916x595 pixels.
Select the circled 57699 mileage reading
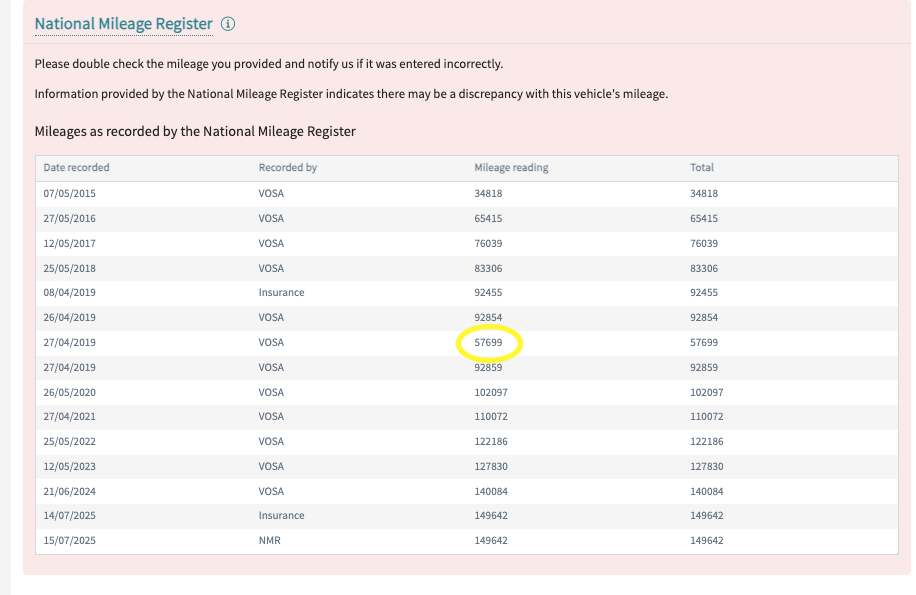489,343
